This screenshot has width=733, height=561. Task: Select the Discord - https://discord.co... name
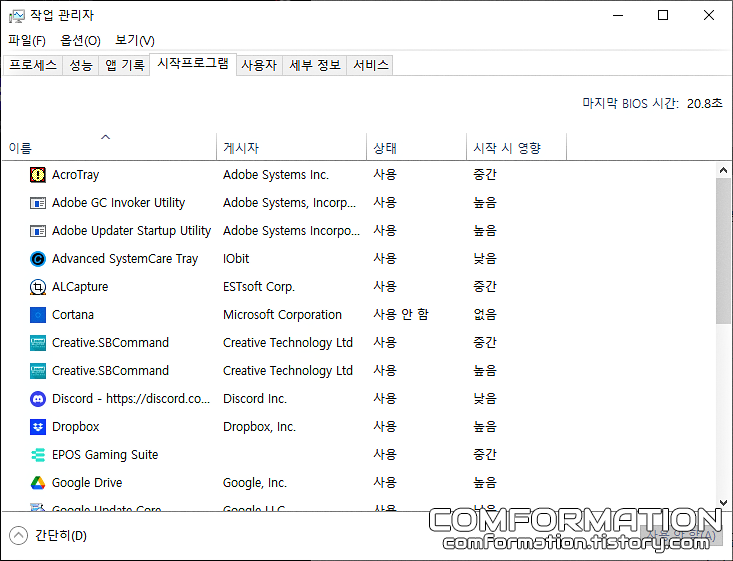tap(131, 399)
